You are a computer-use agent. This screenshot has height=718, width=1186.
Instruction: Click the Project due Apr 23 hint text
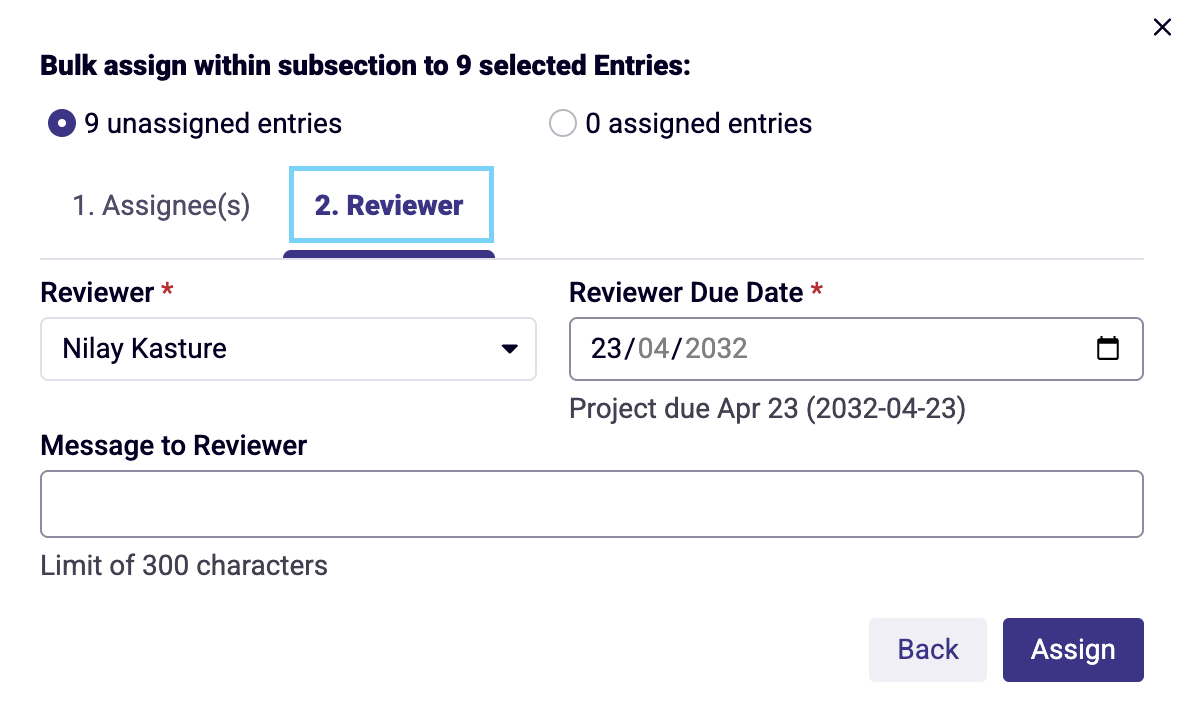pyautogui.click(x=767, y=409)
